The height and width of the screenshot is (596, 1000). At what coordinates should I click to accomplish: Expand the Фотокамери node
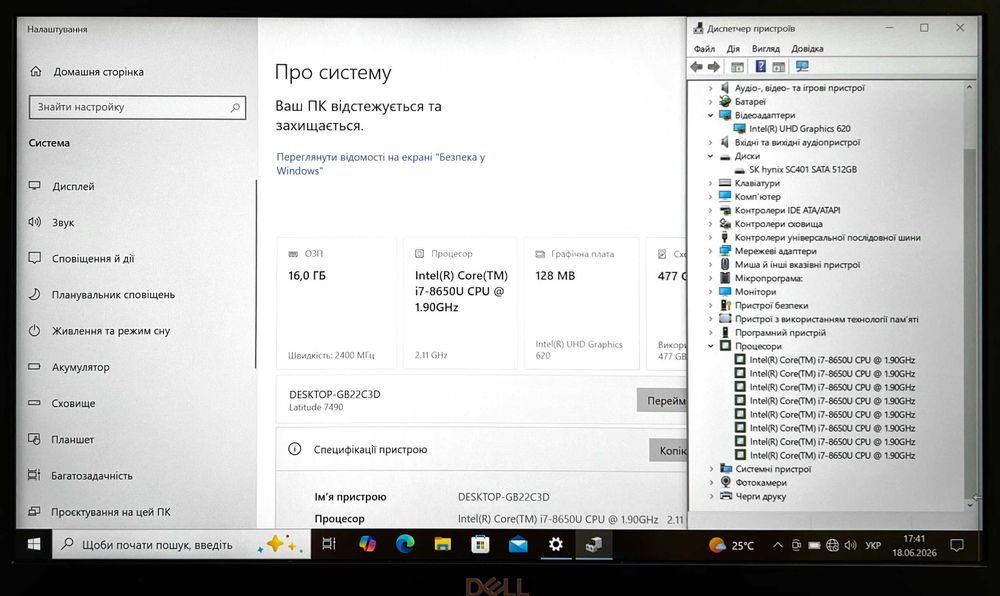tap(711, 483)
